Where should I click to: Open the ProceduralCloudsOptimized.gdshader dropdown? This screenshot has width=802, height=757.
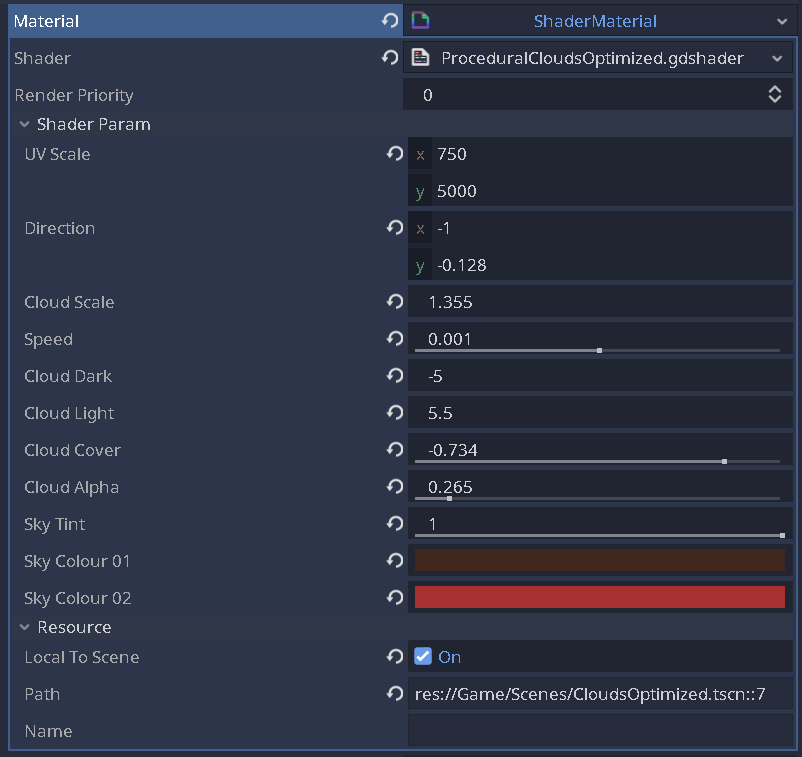pyautogui.click(x=776, y=58)
